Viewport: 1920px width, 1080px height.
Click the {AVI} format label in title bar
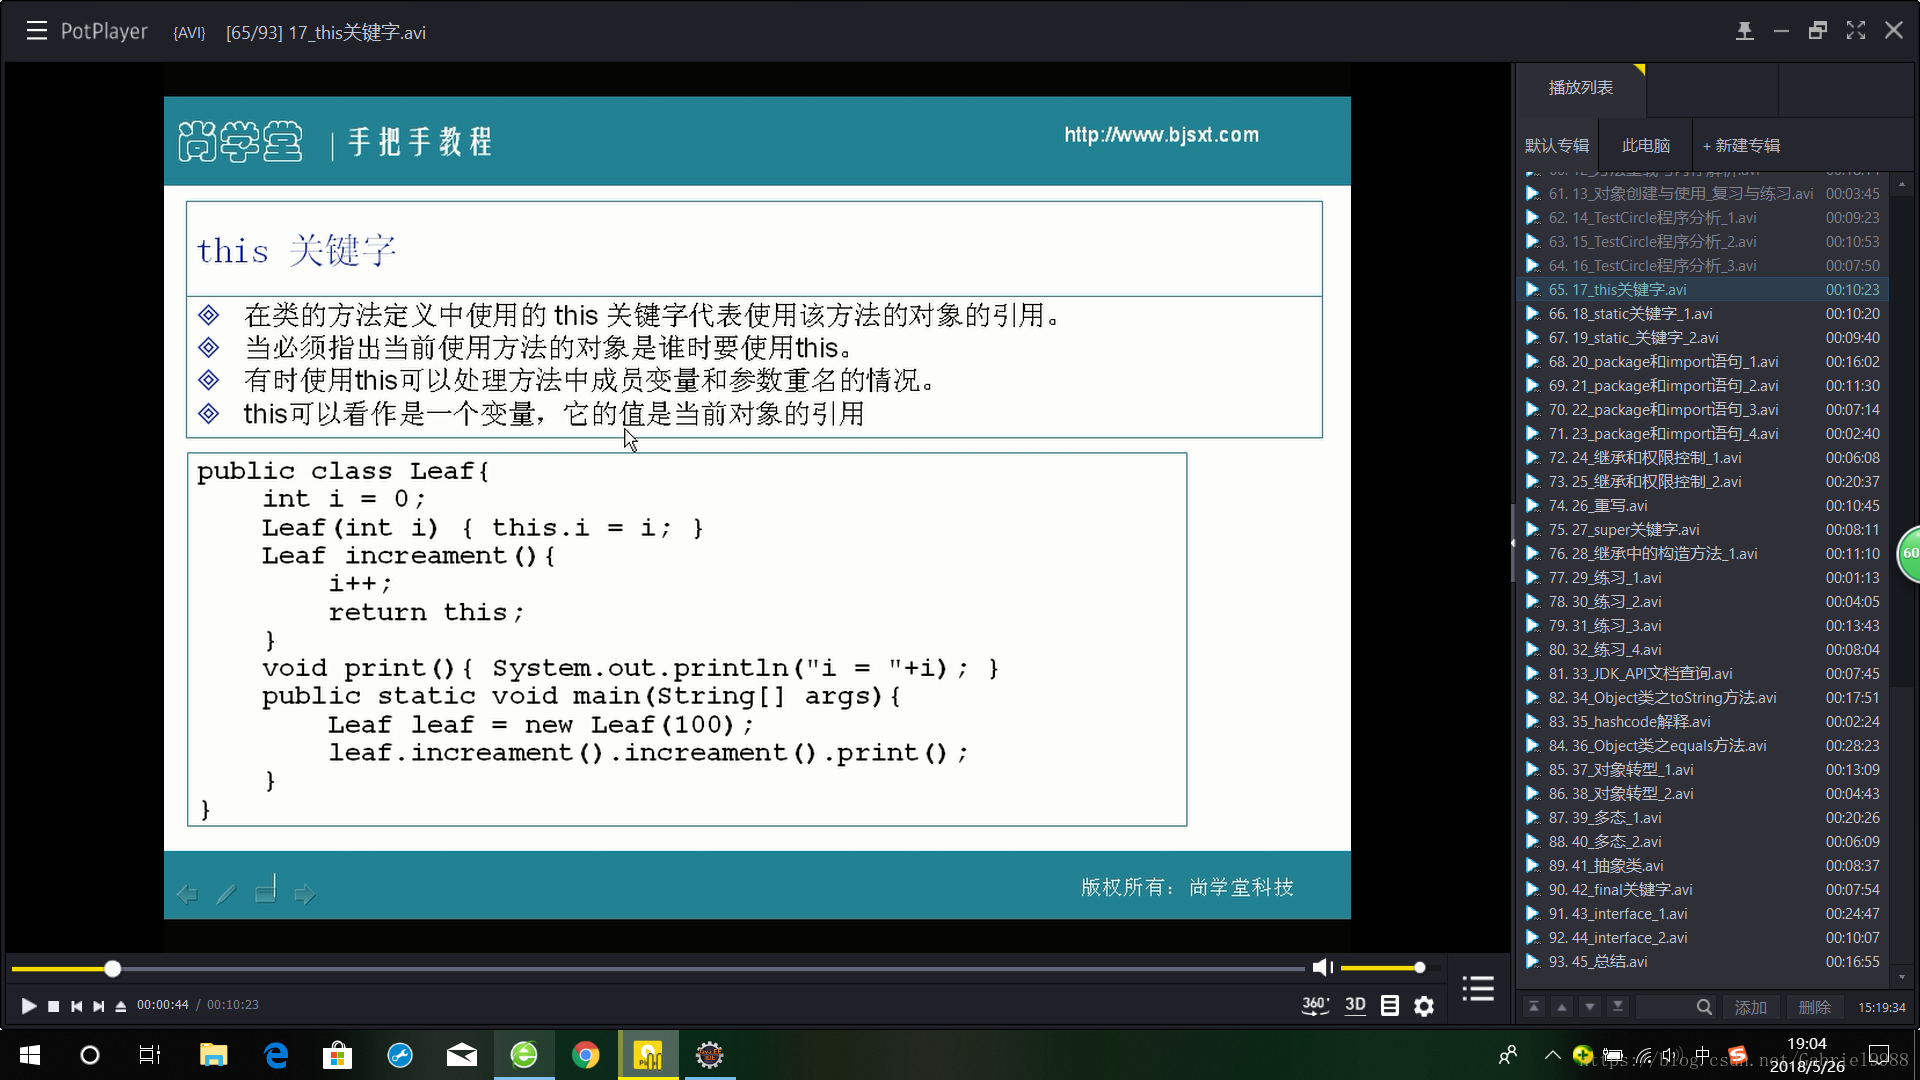point(189,33)
